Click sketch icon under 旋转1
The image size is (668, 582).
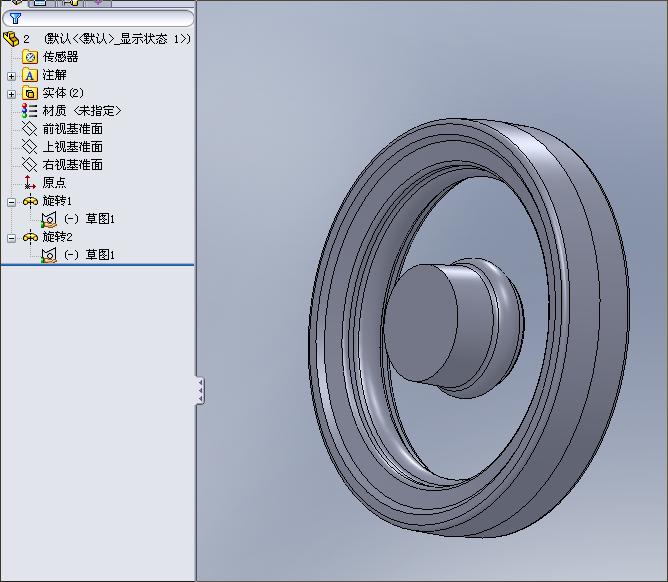[x=49, y=219]
